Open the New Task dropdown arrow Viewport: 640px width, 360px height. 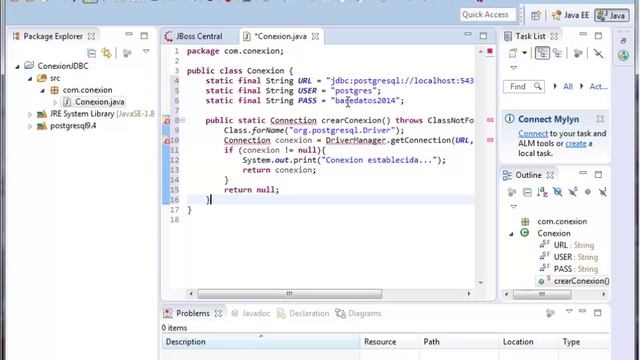(x=524, y=53)
